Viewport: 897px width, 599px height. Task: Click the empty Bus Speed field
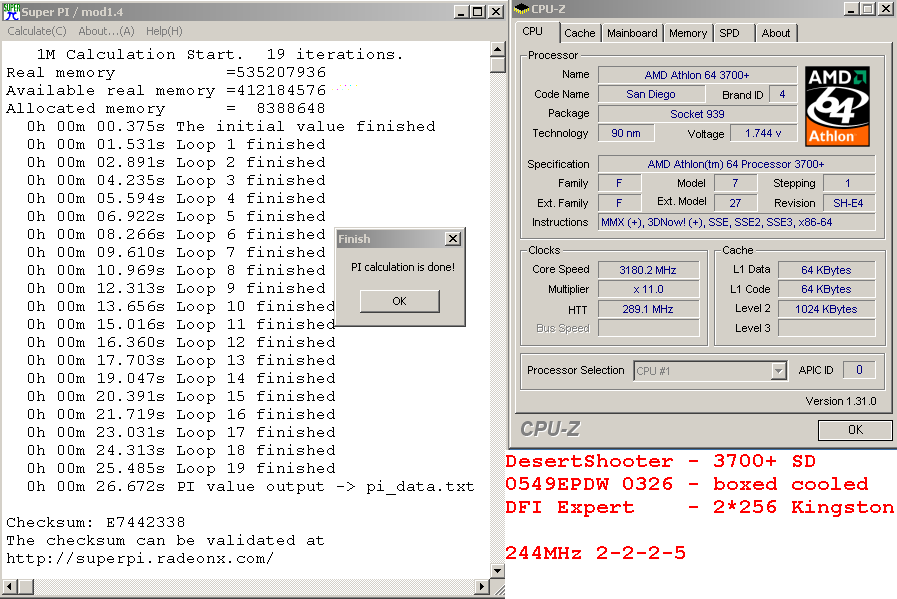pos(648,328)
